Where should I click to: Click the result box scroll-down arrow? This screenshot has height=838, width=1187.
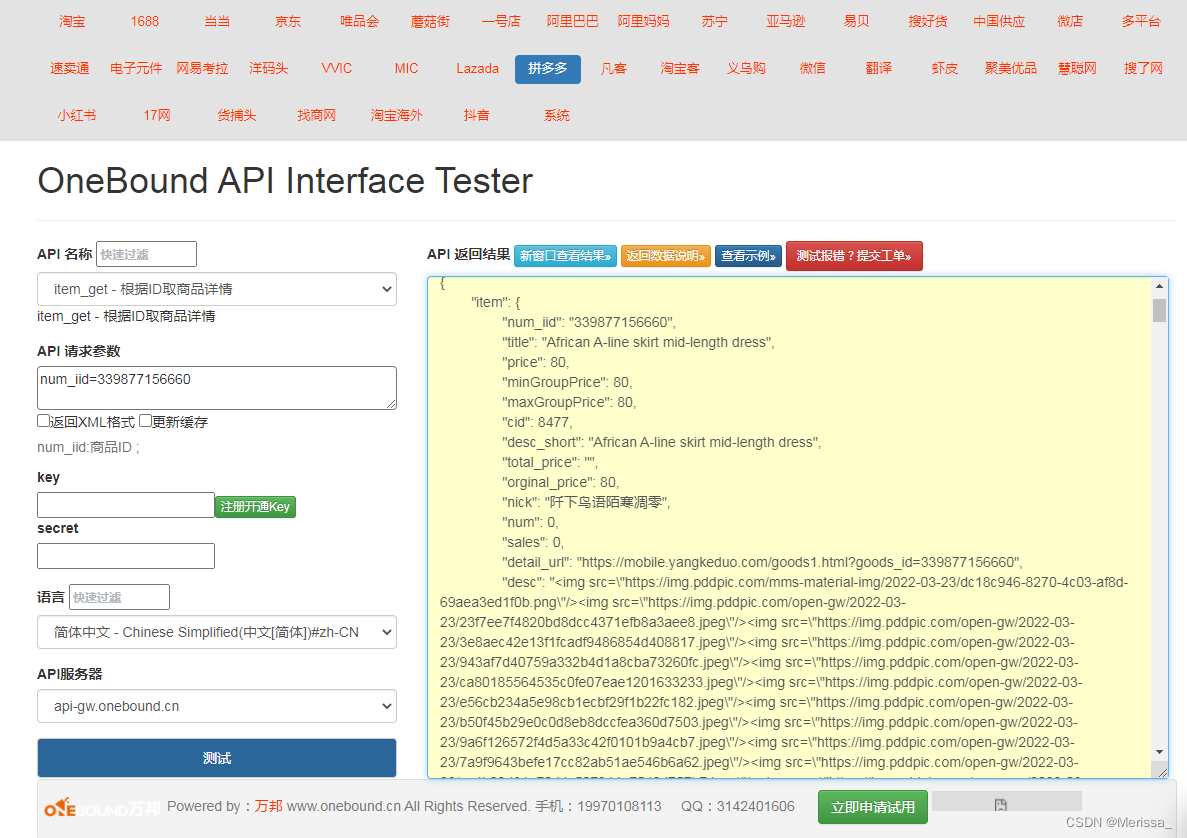pos(1159,752)
